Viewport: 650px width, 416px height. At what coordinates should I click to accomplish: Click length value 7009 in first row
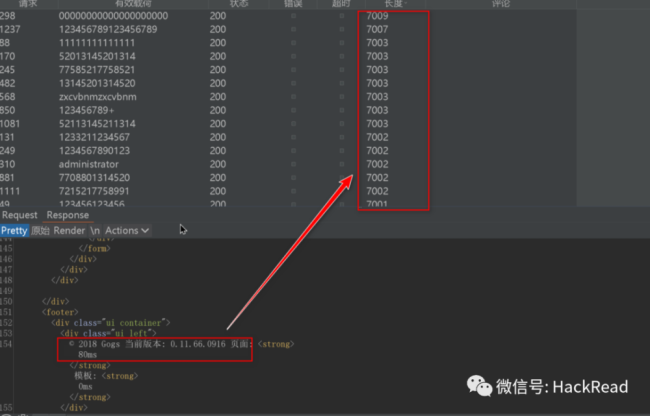(x=377, y=16)
